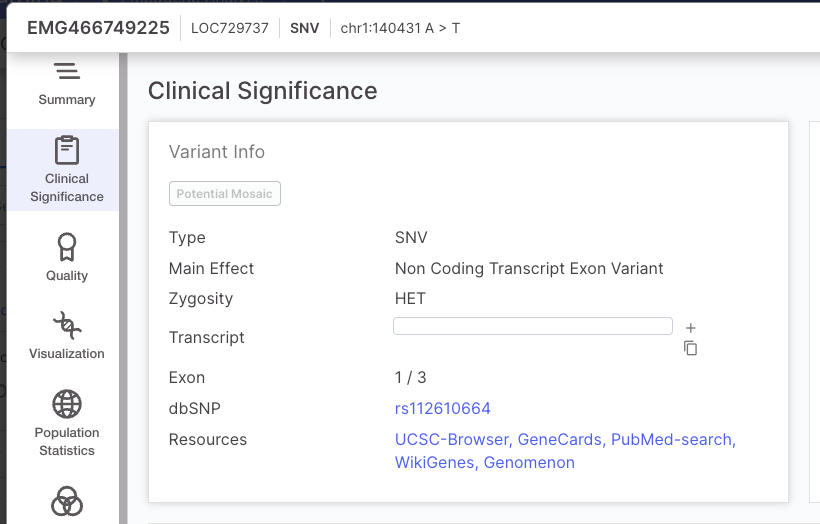Image resolution: width=820 pixels, height=524 pixels.
Task: Open the Genomenon link
Action: point(529,463)
